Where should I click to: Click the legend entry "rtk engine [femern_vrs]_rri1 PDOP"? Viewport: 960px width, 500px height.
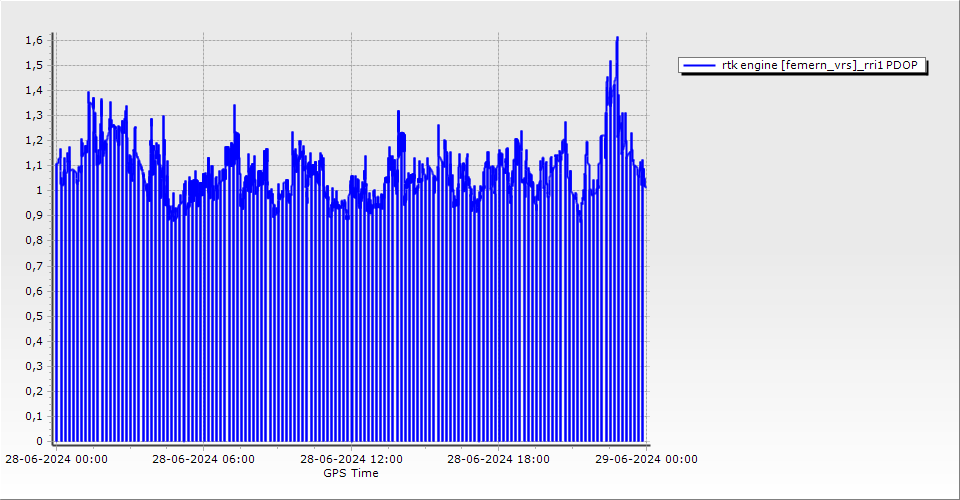(x=820, y=65)
